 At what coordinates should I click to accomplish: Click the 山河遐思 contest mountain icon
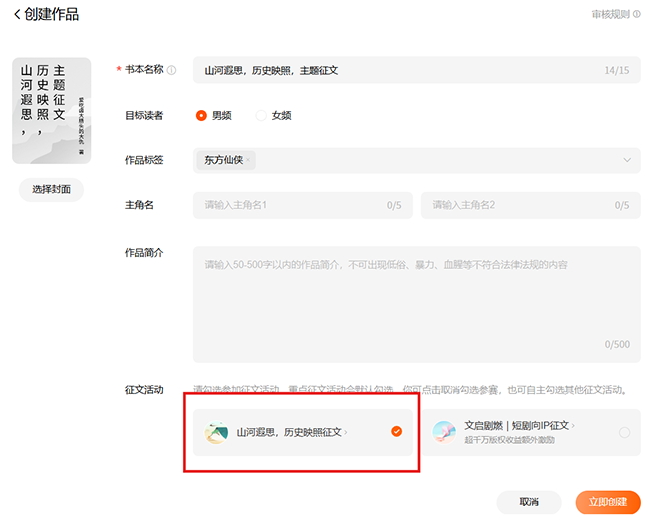[x=215, y=432]
